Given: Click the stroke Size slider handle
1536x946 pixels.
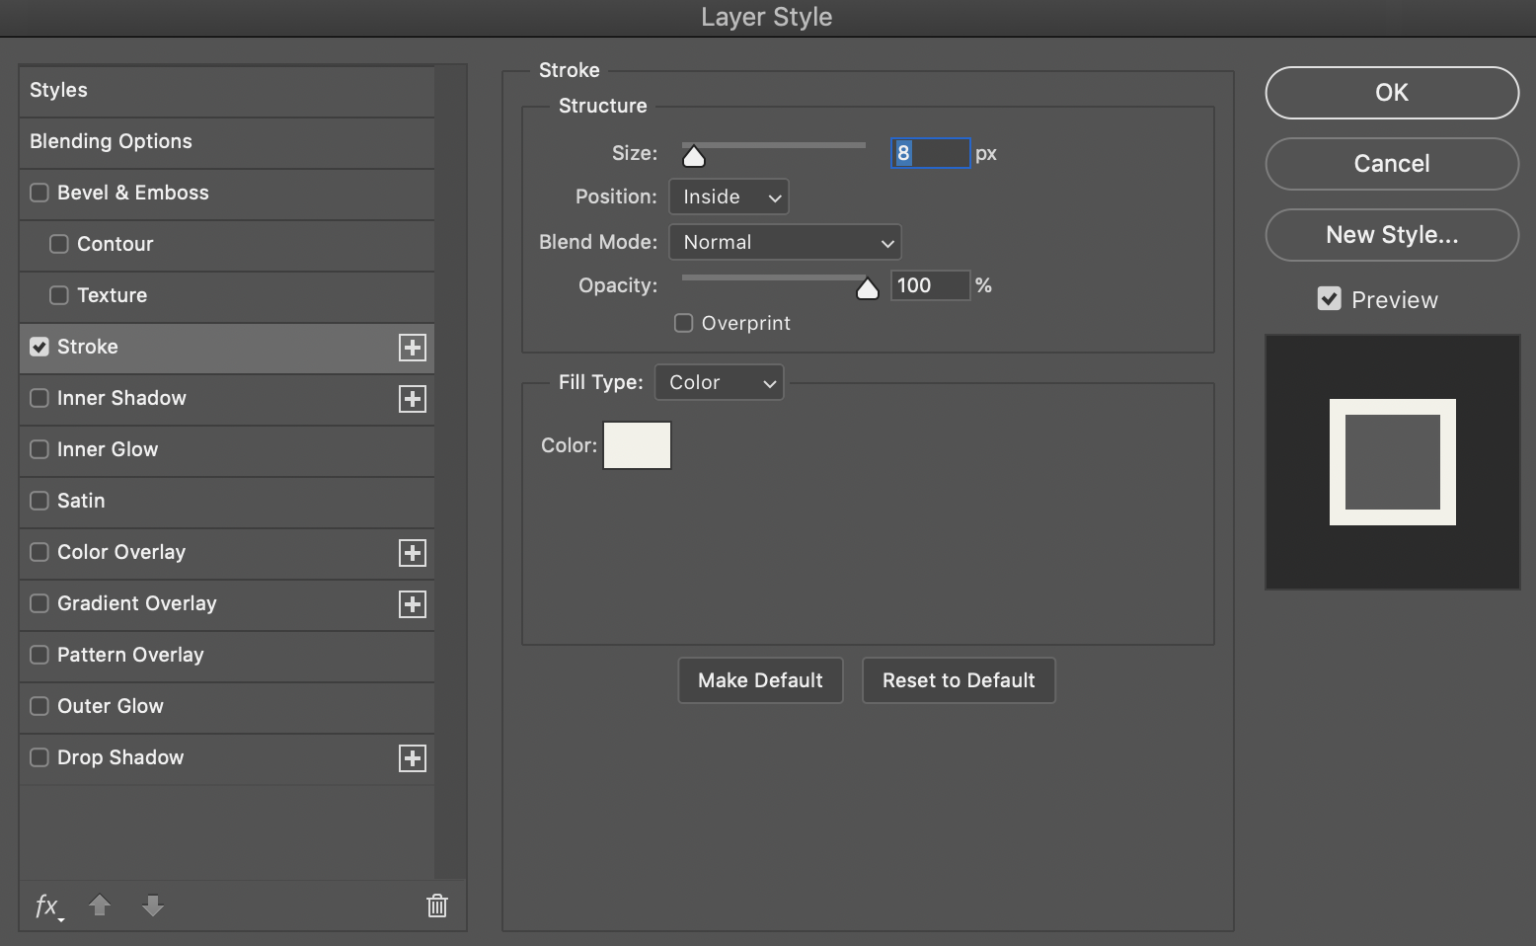Looking at the screenshot, I should click(693, 156).
